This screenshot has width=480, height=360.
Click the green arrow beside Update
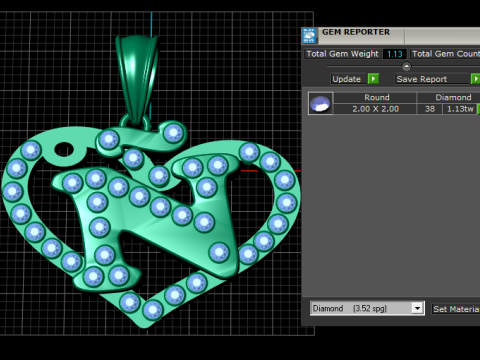[x=373, y=79]
